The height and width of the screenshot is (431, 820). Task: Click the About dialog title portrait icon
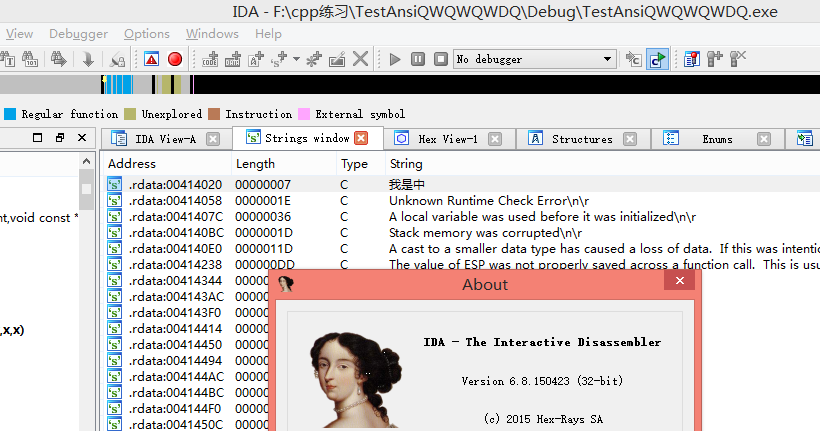point(286,284)
